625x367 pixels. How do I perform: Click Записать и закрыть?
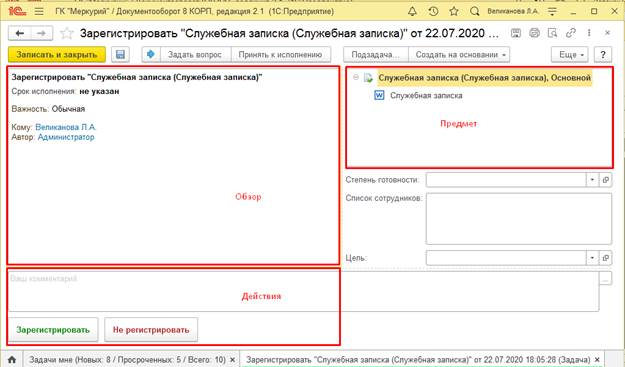point(57,55)
